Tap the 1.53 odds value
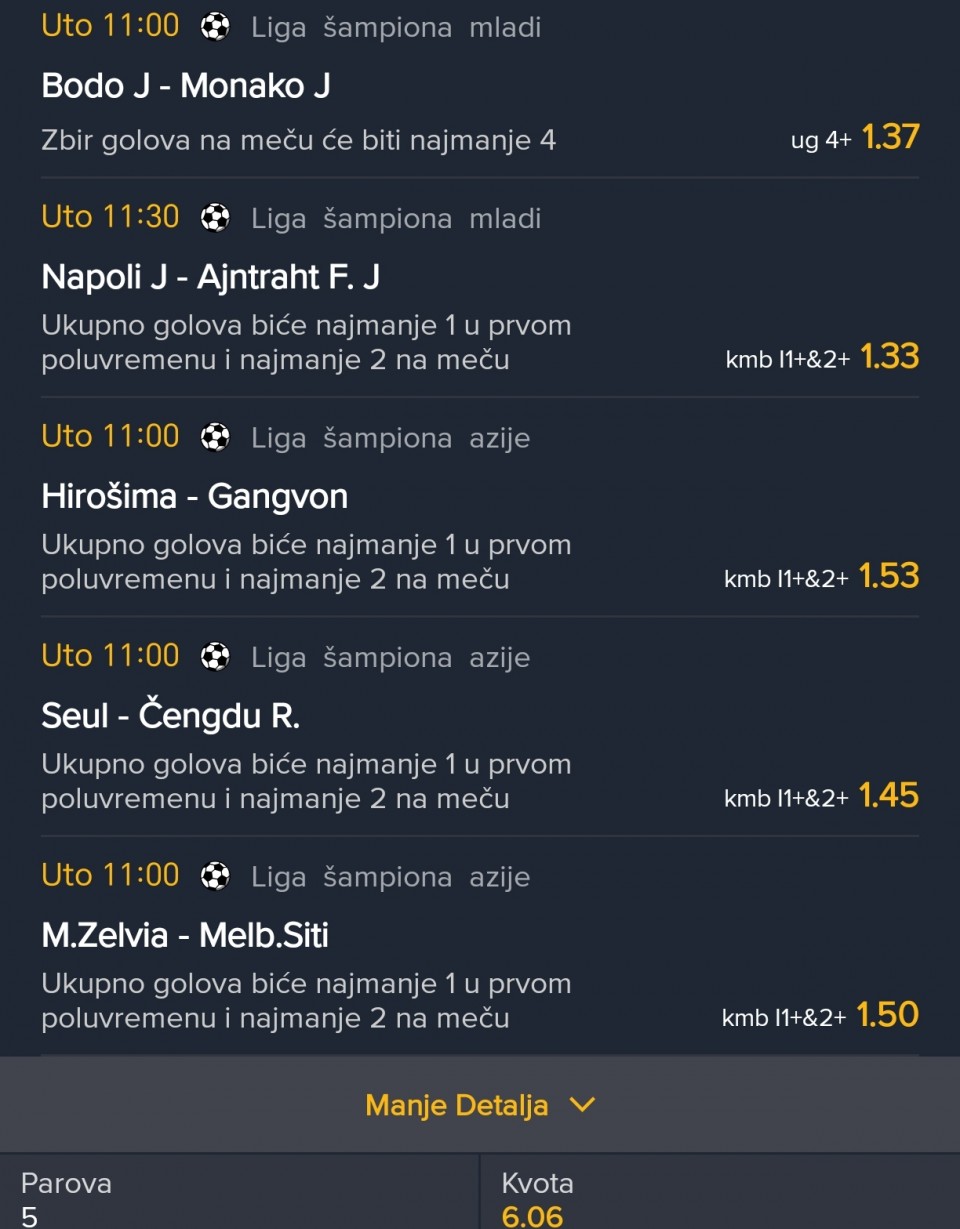Screen dimensions: 960x1229 coord(889,576)
